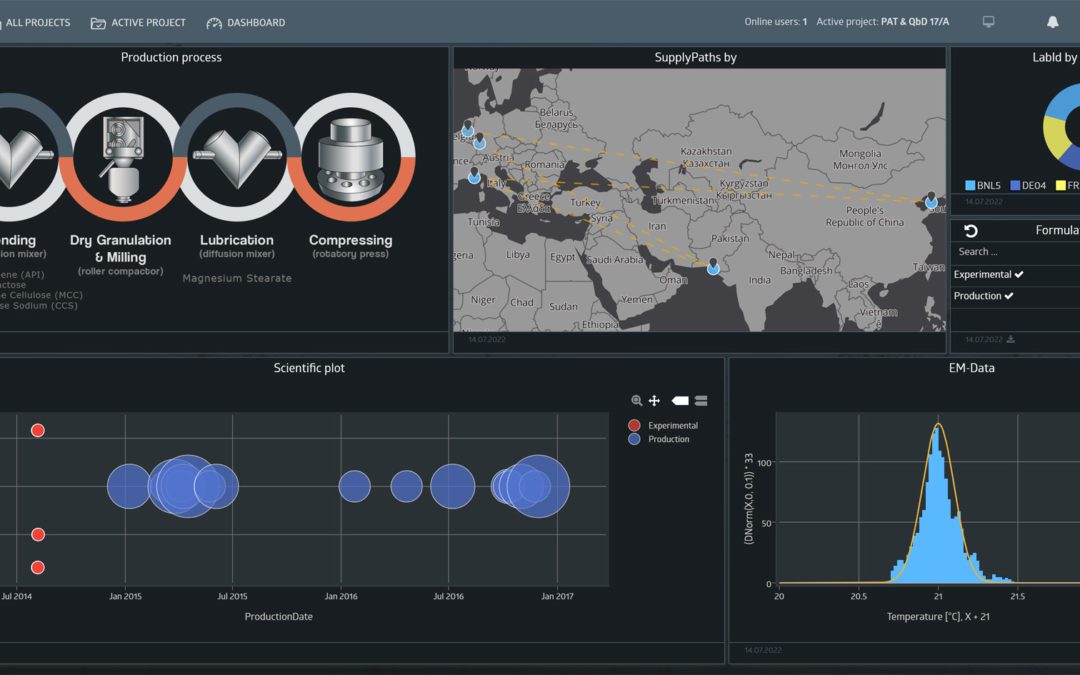The height and width of the screenshot is (675, 1080).
Task: Click the Production process panel title
Action: click(172, 57)
